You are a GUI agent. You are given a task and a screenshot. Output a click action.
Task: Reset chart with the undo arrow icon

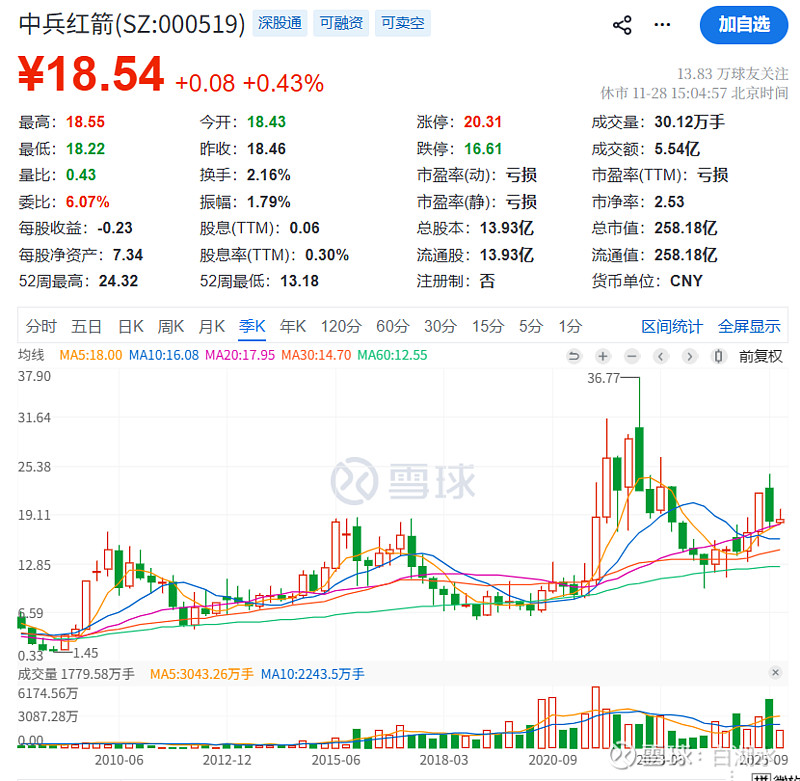pos(574,356)
